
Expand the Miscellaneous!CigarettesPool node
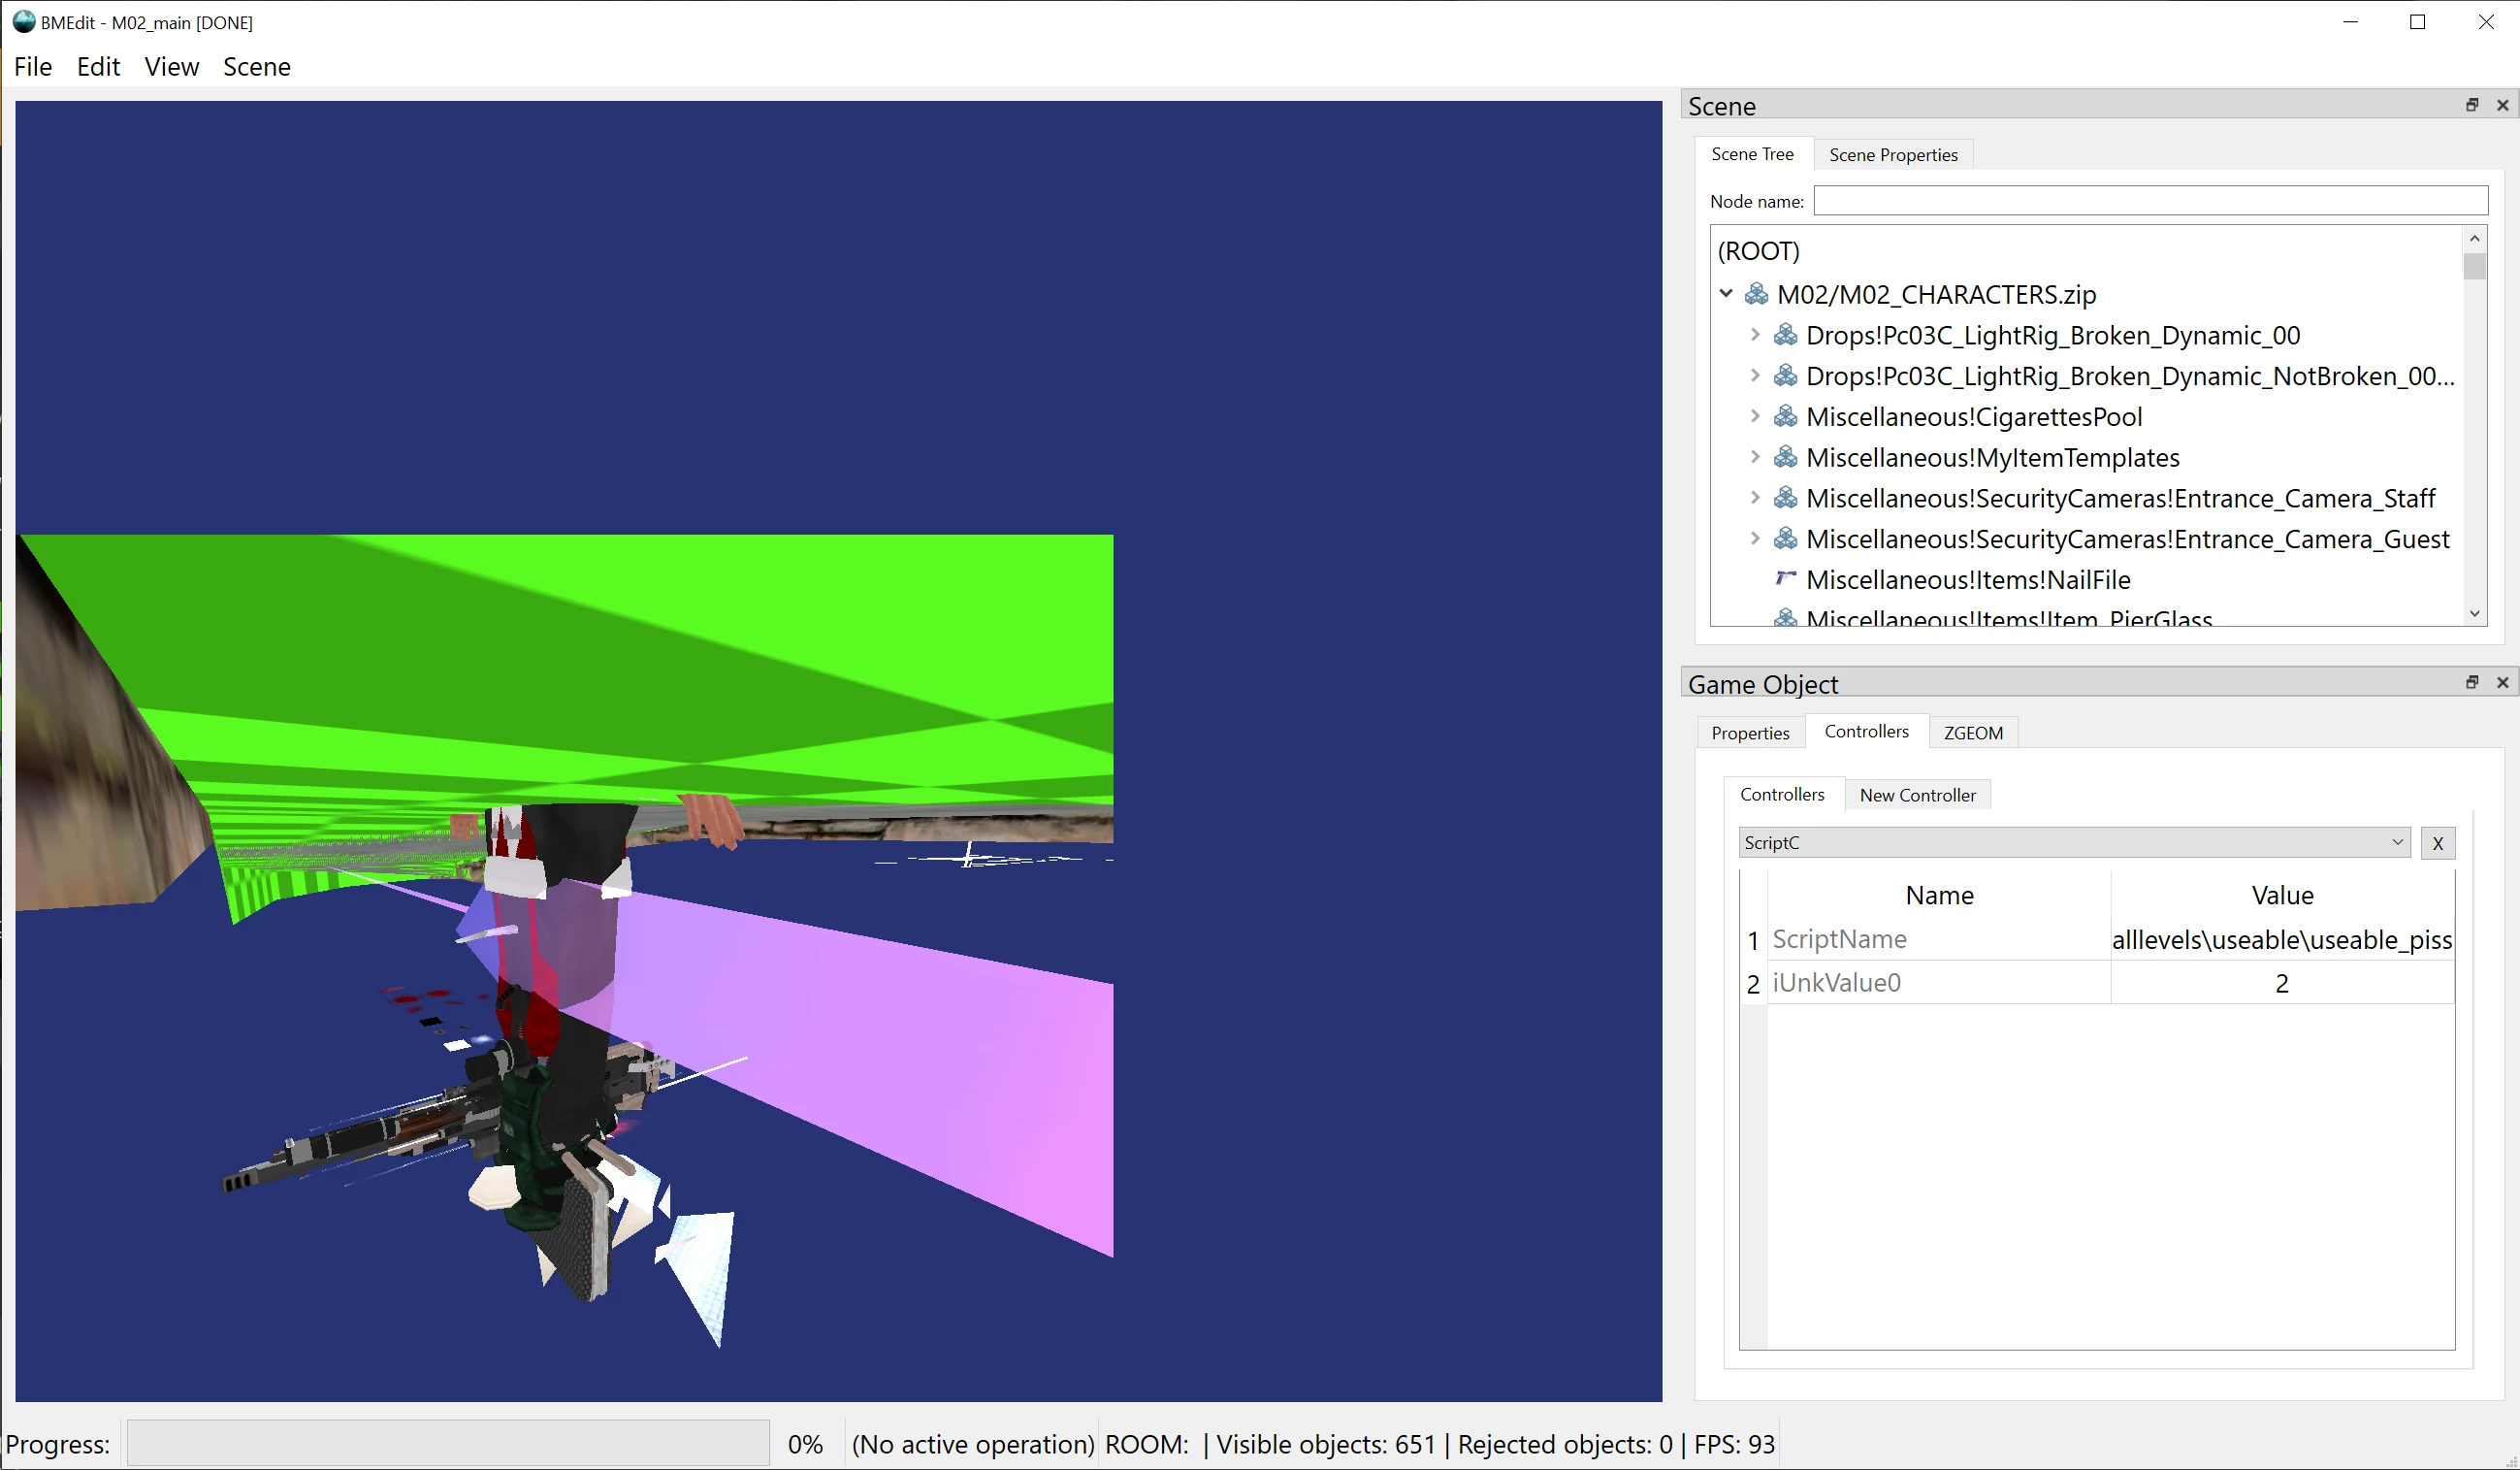[x=1755, y=416]
